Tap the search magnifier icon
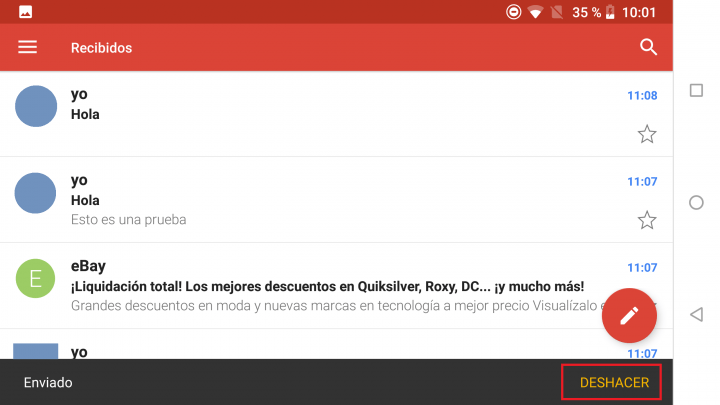 [x=648, y=47]
